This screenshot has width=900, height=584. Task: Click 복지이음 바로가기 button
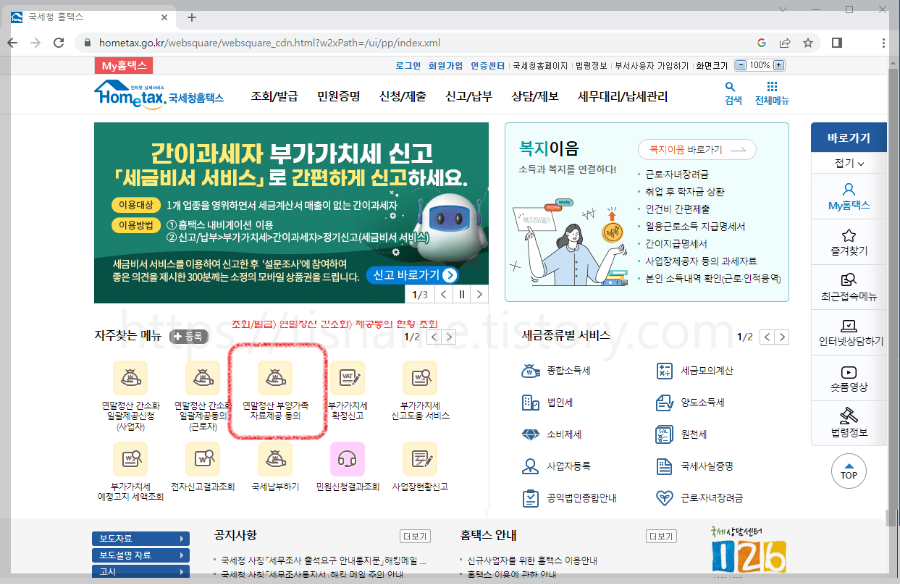point(697,150)
